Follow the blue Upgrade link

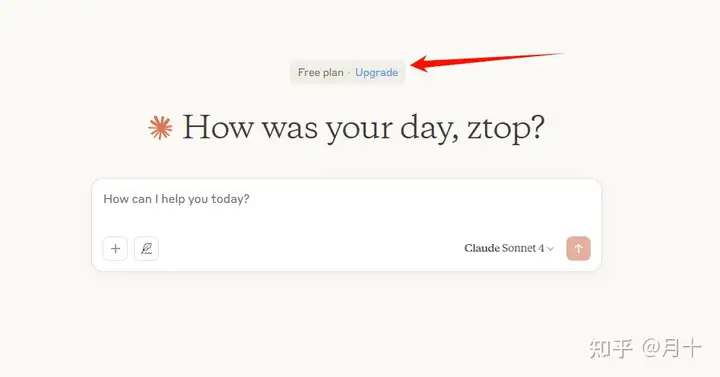[377, 73]
